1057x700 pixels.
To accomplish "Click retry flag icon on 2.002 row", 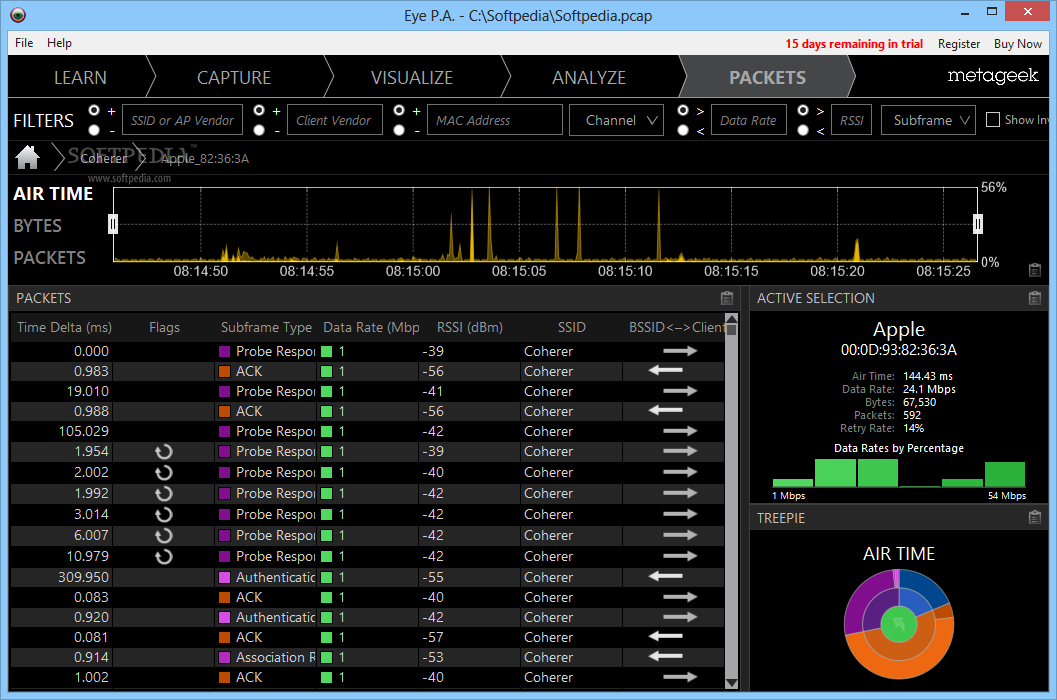I will pos(164,473).
